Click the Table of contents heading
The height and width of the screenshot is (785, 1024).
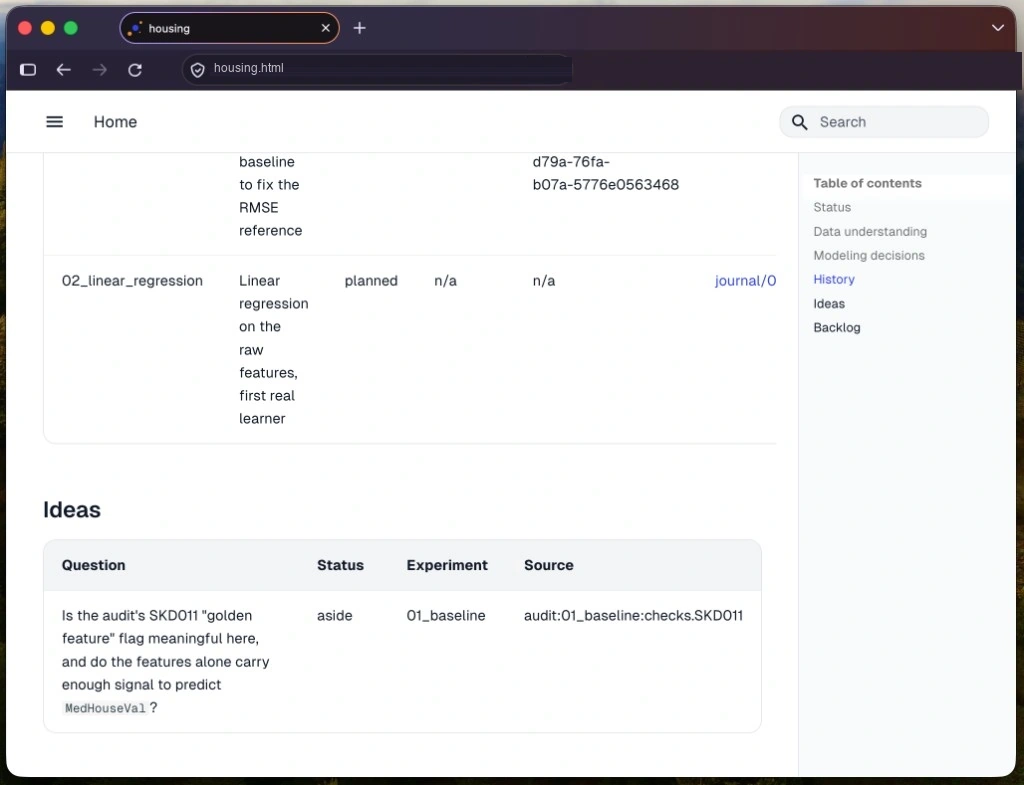867,184
